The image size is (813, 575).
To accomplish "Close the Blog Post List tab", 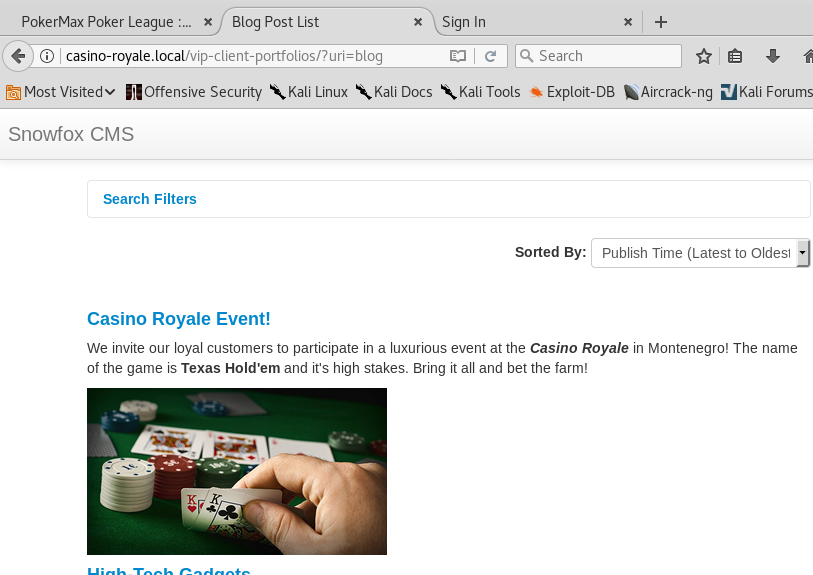I will pos(418,22).
